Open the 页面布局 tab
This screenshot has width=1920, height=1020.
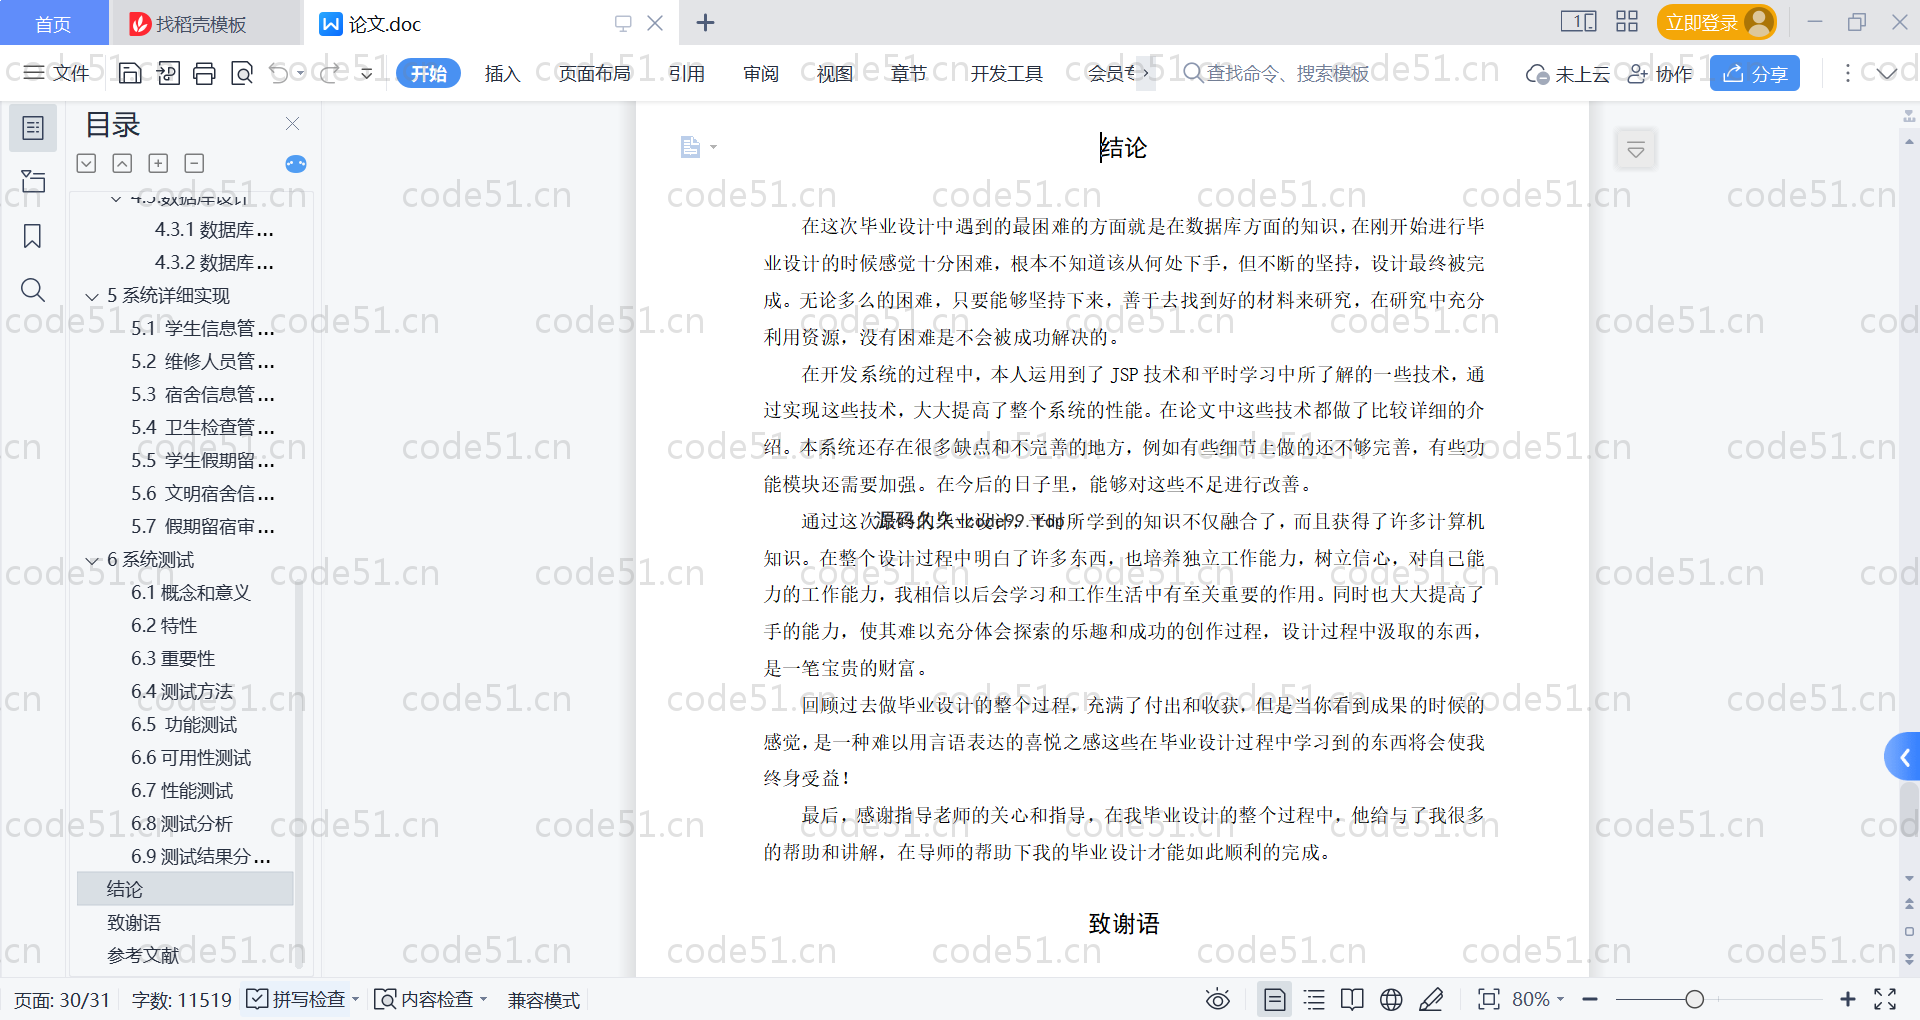point(594,73)
